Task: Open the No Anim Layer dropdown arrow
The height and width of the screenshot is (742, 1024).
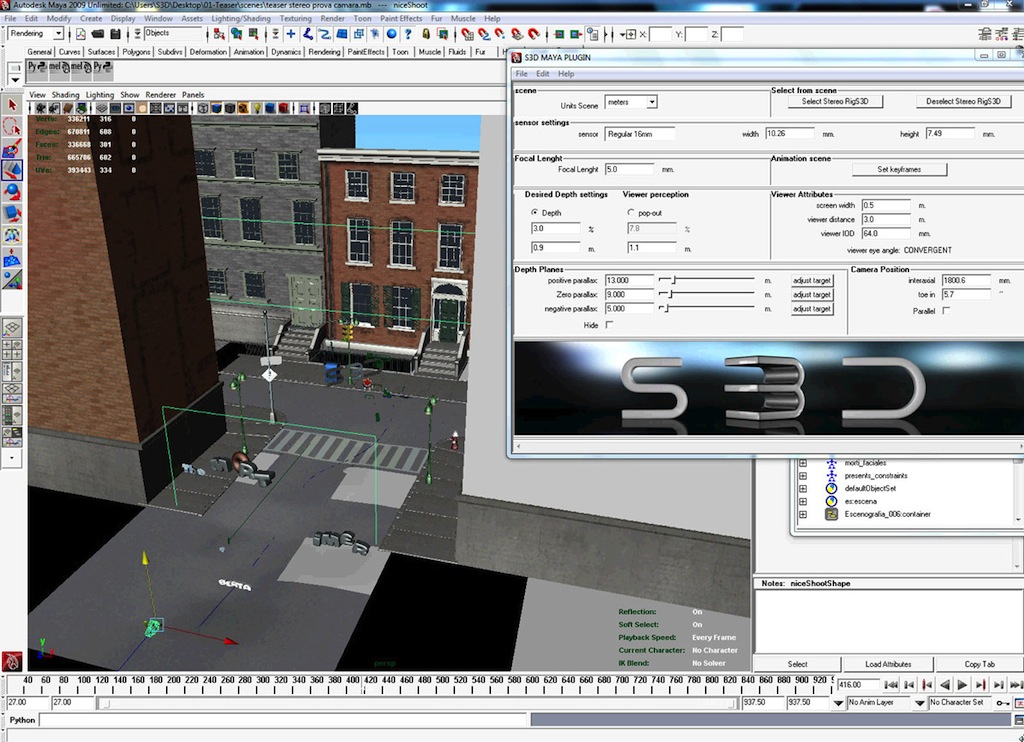Action: [839, 703]
